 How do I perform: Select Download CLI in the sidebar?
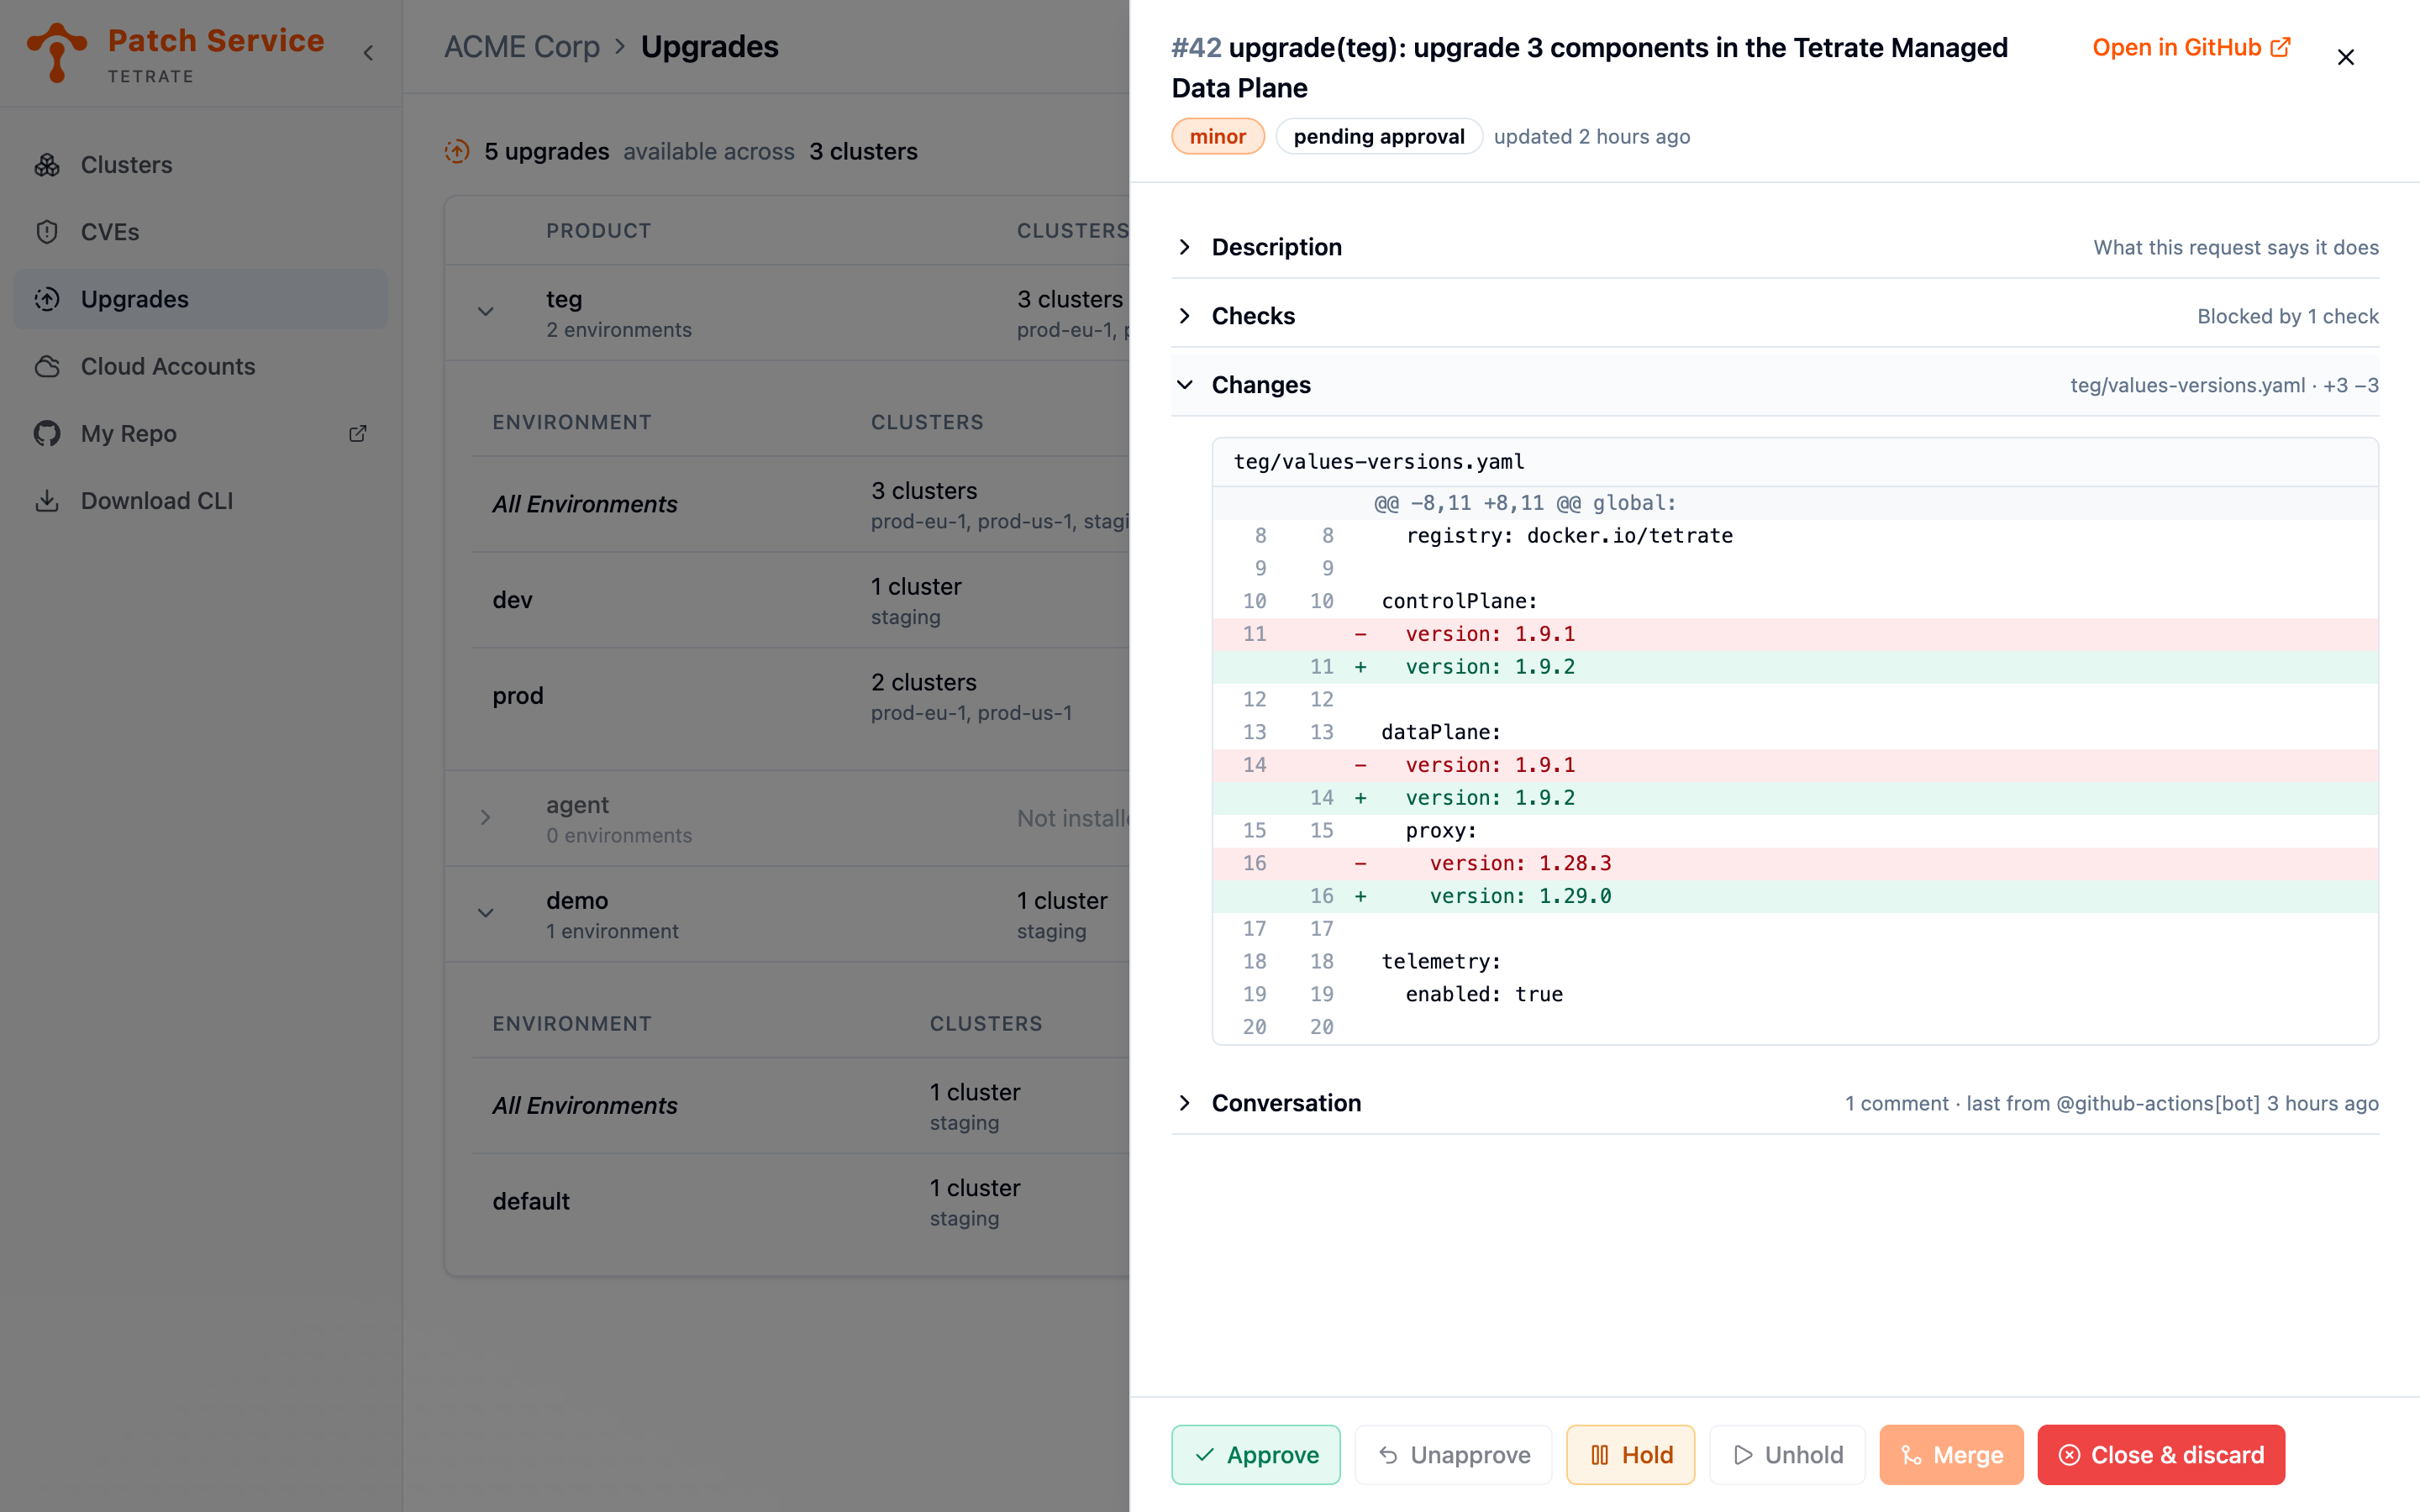[x=201, y=500]
